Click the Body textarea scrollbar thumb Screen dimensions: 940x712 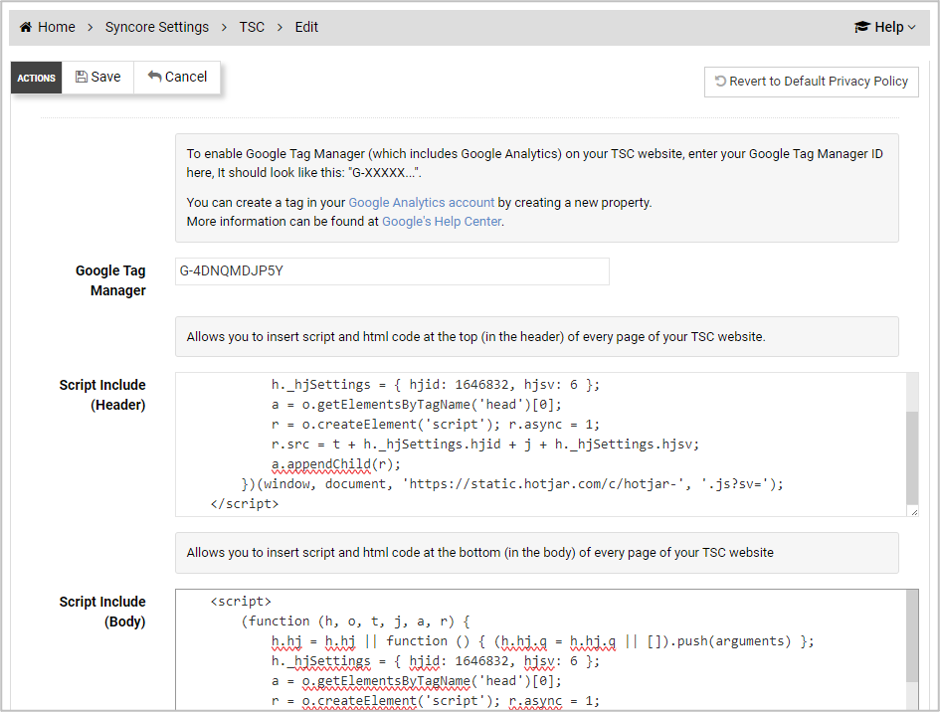912,636
